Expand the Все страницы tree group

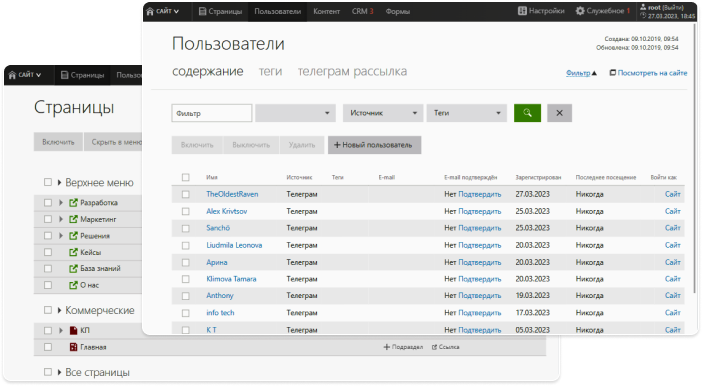pyautogui.click(x=59, y=372)
